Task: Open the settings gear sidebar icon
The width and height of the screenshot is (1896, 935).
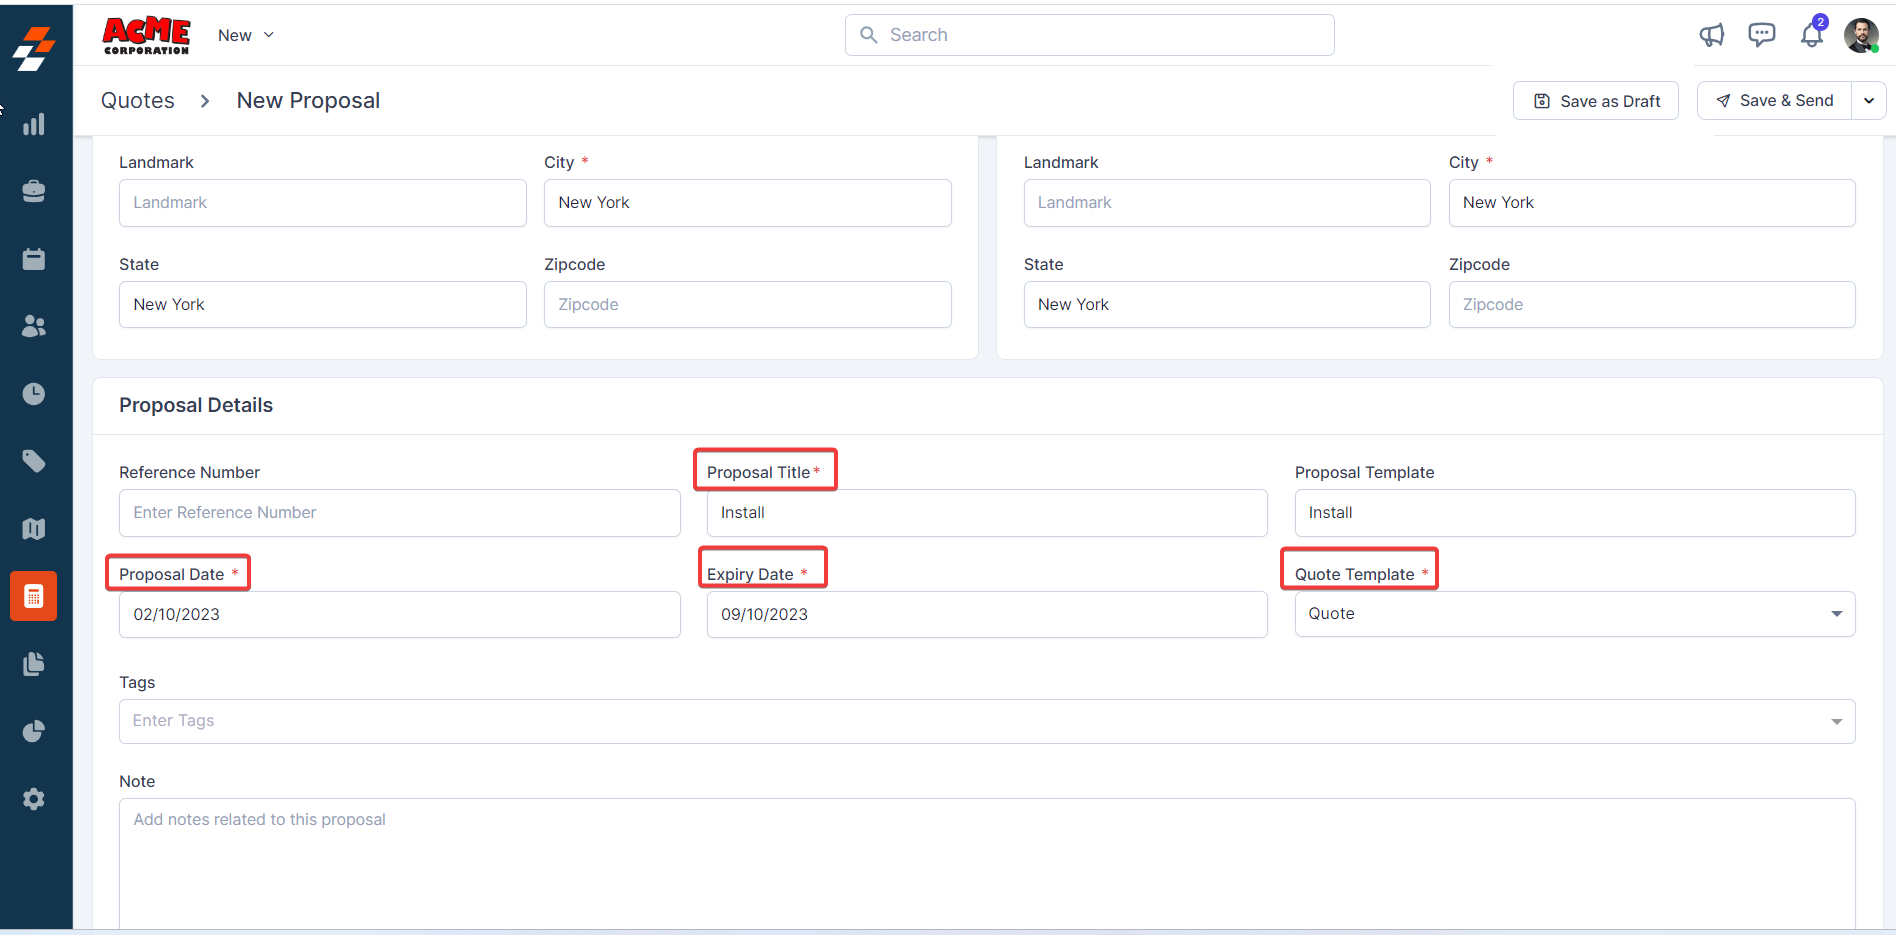Action: pyautogui.click(x=34, y=799)
